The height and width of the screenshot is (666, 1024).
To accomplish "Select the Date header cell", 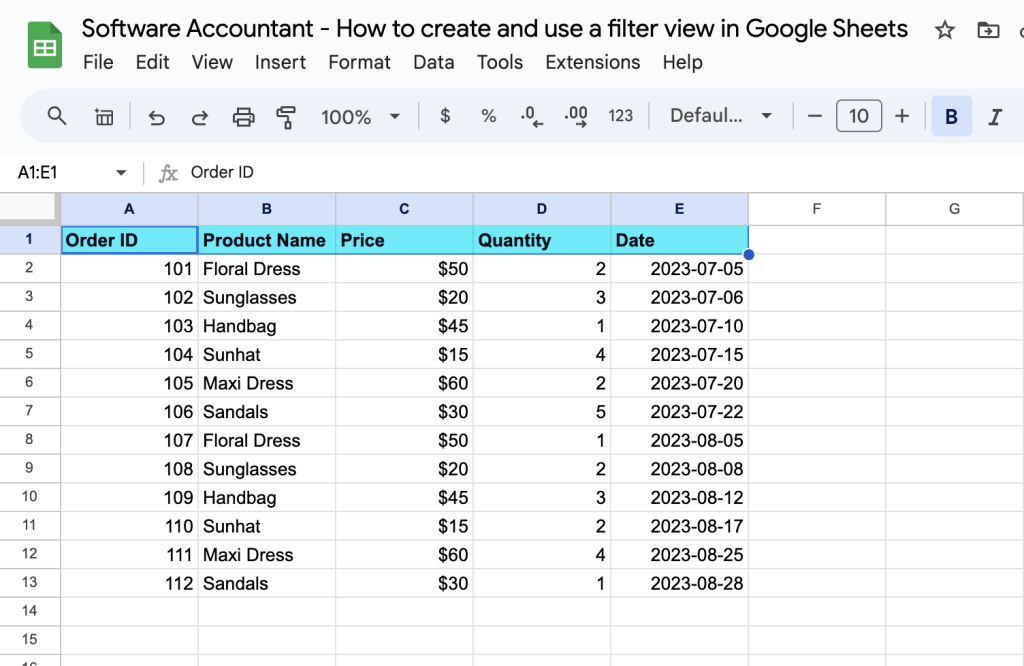I will click(679, 240).
